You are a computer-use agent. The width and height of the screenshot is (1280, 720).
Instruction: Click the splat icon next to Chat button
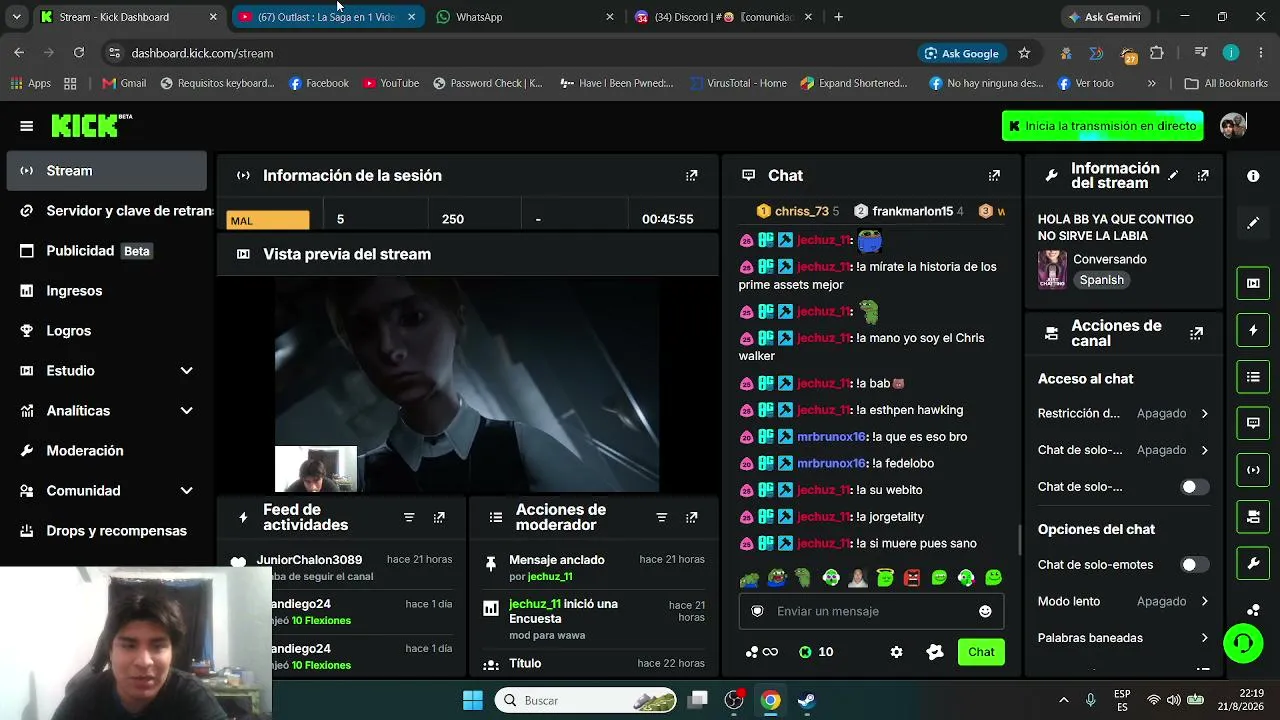(x=935, y=652)
